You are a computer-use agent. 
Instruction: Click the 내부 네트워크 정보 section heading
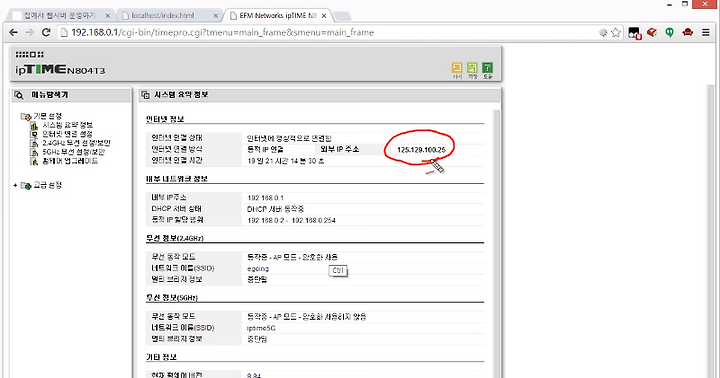point(177,179)
